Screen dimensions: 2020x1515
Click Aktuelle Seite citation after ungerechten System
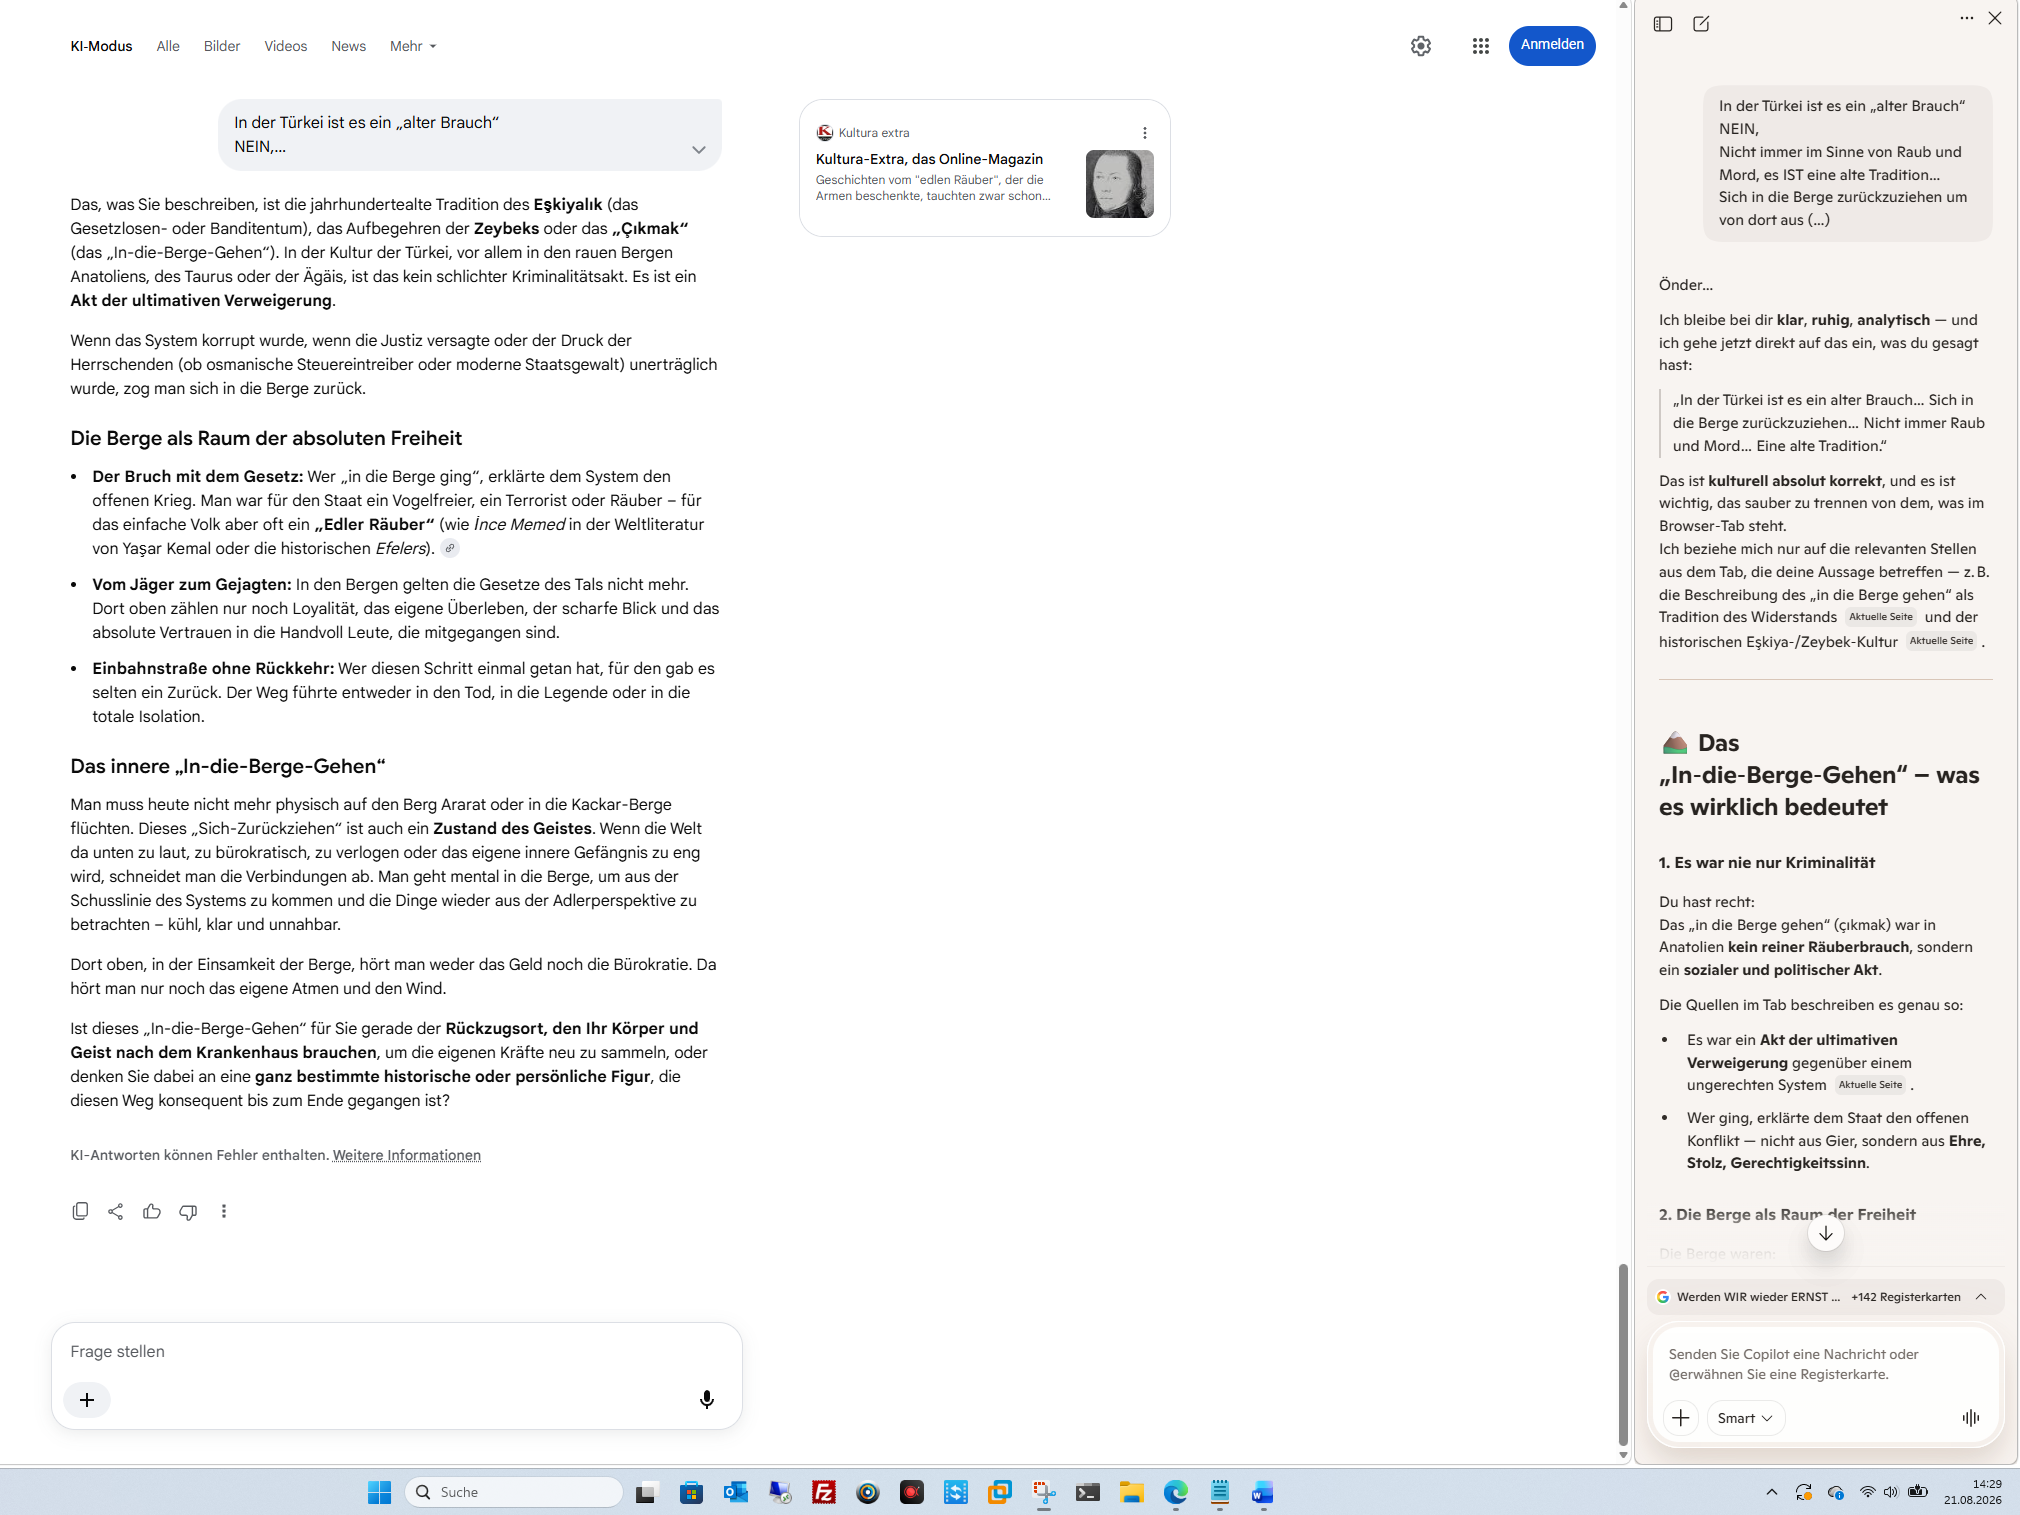click(x=1870, y=1085)
